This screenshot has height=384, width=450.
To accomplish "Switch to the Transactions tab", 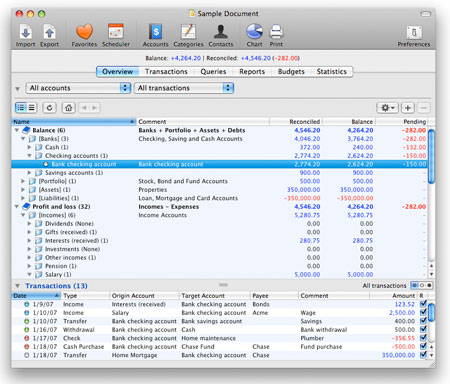I will (166, 72).
